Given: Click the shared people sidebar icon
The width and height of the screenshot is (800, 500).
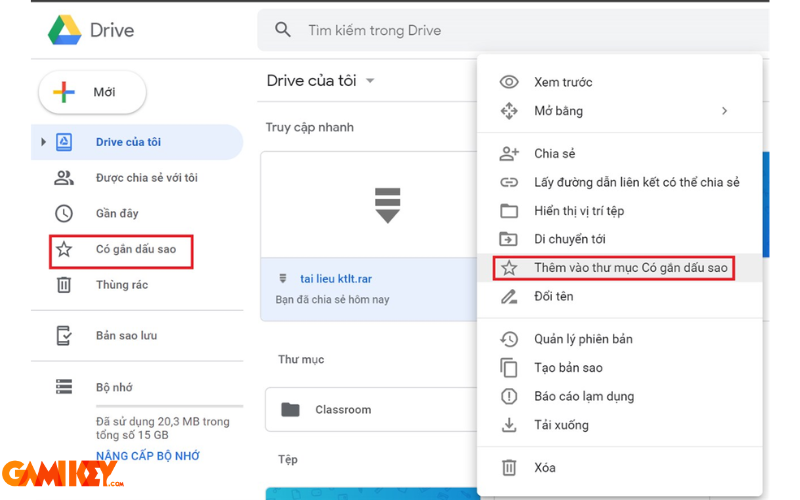Looking at the screenshot, I should pyautogui.click(x=64, y=178).
